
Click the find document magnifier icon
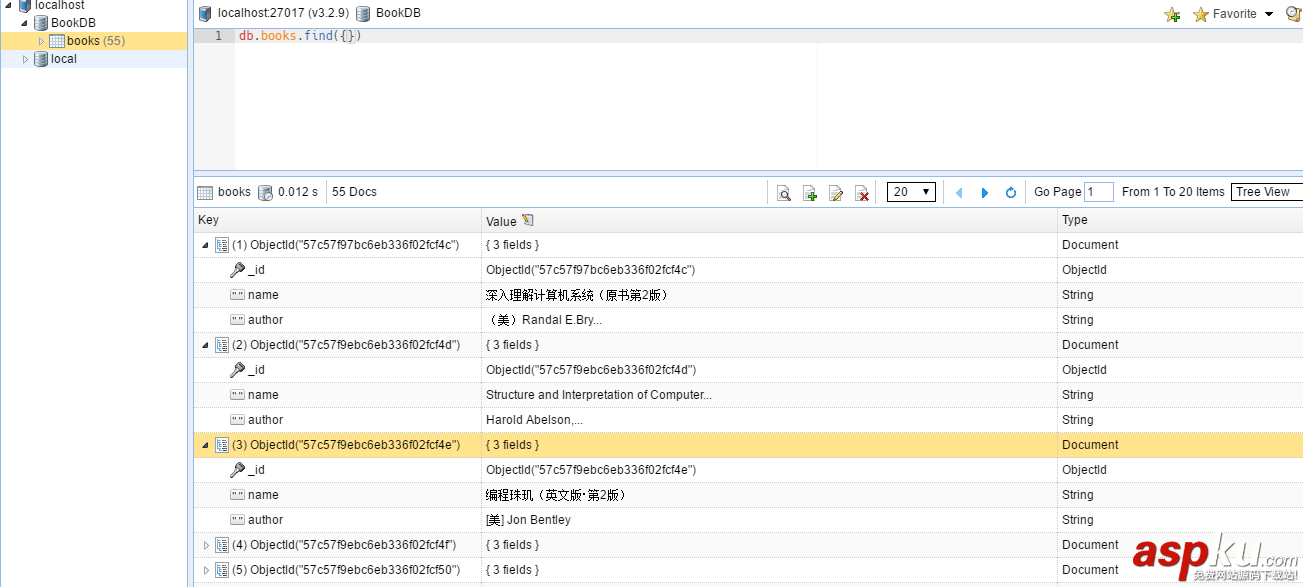[x=783, y=192]
